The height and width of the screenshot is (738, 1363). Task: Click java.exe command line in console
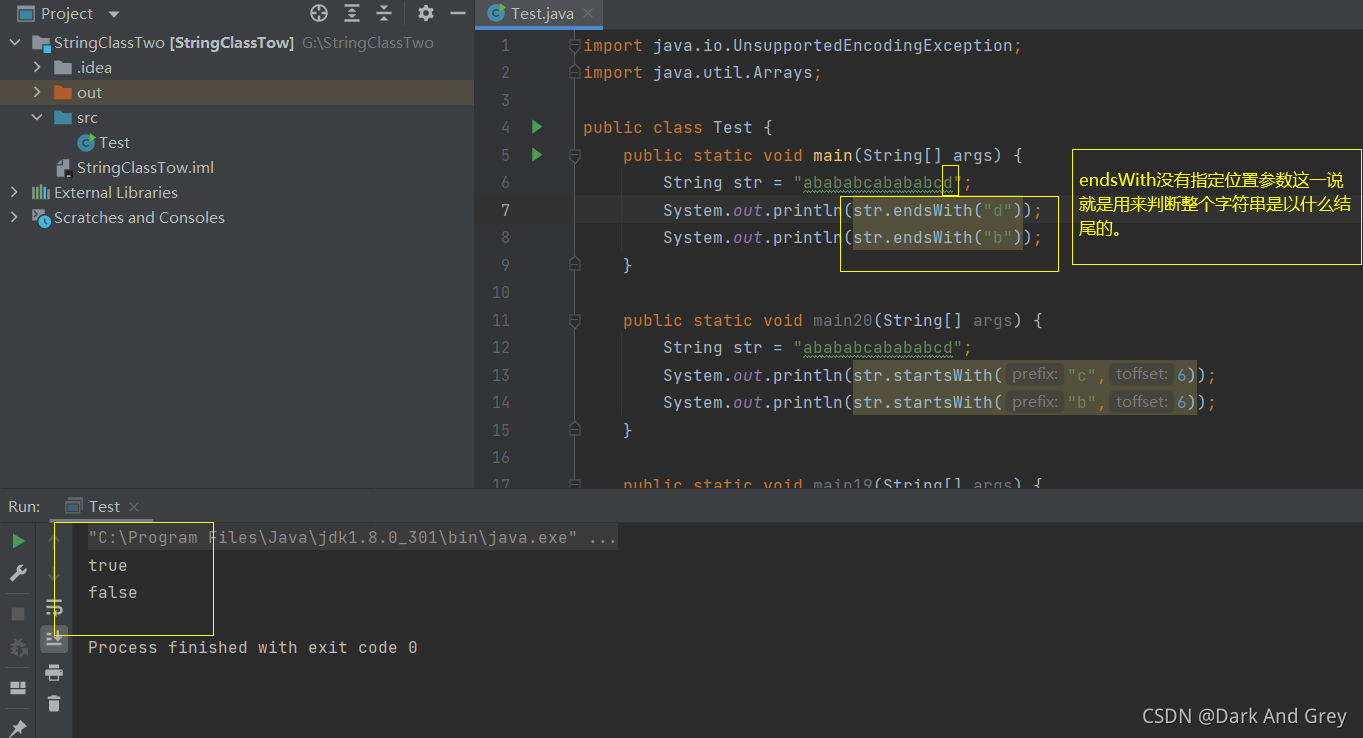click(352, 538)
